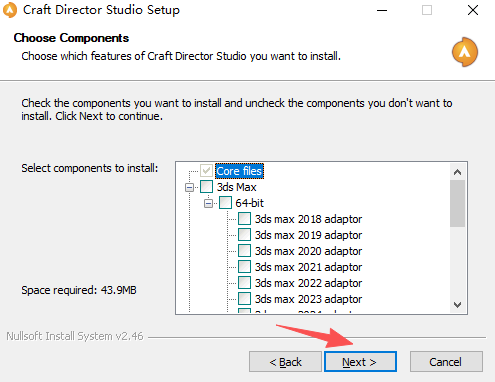Cancel the Craft Director Studio setup

(x=446, y=361)
